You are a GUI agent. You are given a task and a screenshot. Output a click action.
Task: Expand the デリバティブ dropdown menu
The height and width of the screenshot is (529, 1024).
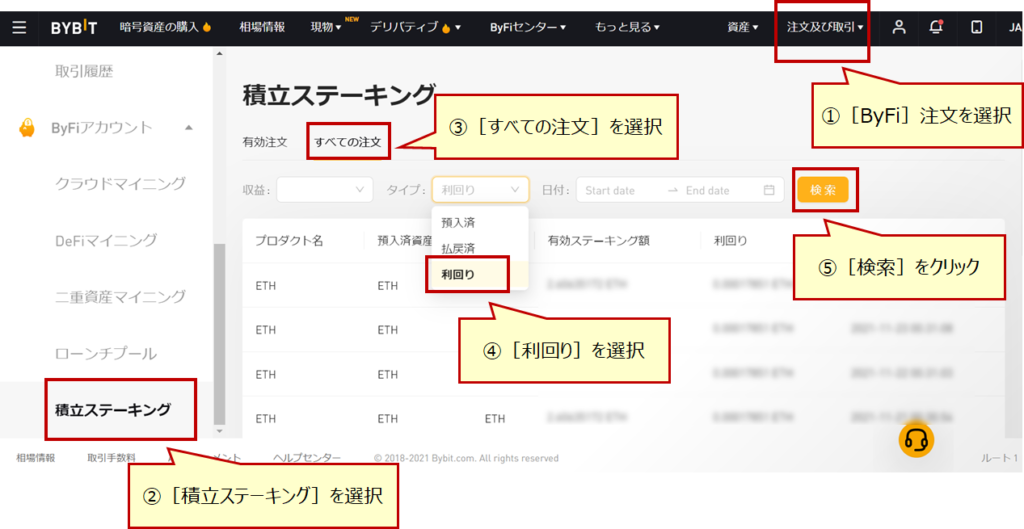415,27
